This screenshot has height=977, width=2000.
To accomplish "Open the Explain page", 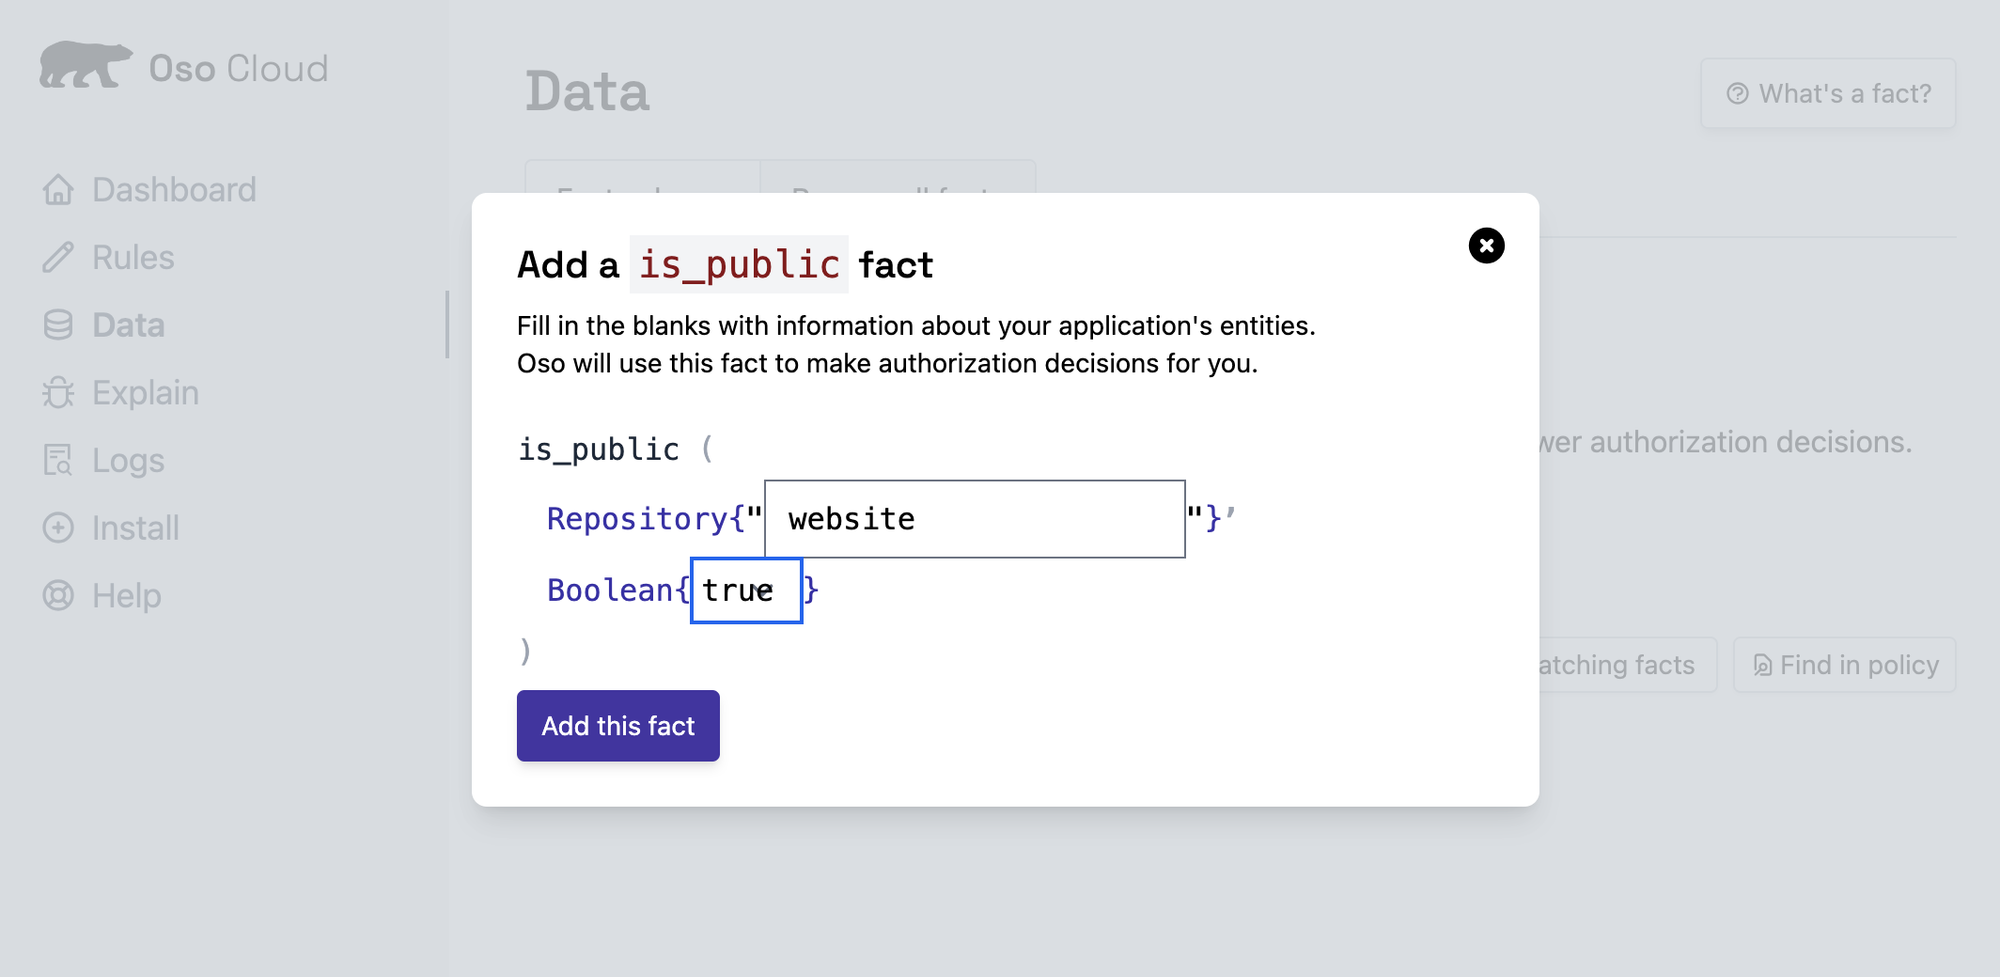I will pyautogui.click(x=145, y=393).
